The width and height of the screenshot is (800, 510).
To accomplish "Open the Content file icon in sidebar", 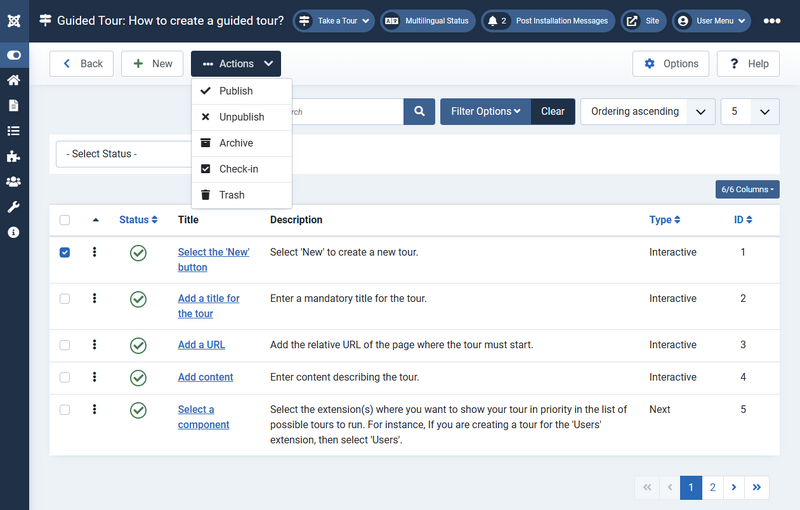I will 14,105.
